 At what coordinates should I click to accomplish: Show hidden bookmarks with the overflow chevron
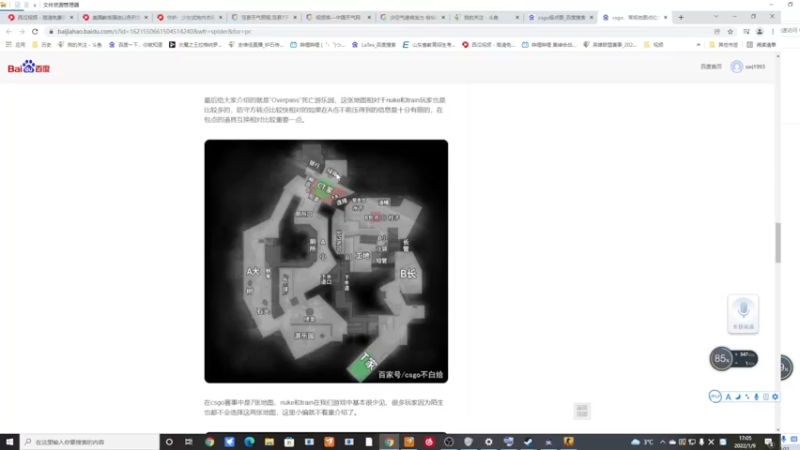(698, 44)
